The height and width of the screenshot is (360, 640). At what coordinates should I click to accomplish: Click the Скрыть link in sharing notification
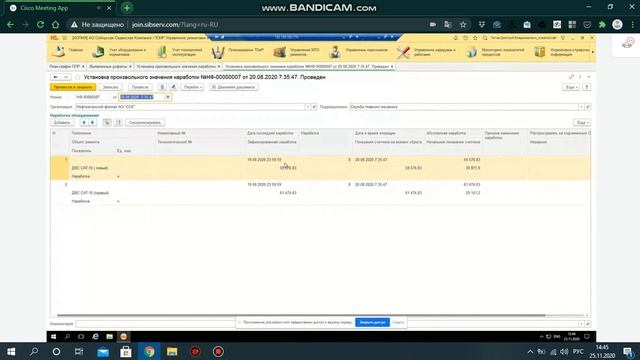click(398, 322)
